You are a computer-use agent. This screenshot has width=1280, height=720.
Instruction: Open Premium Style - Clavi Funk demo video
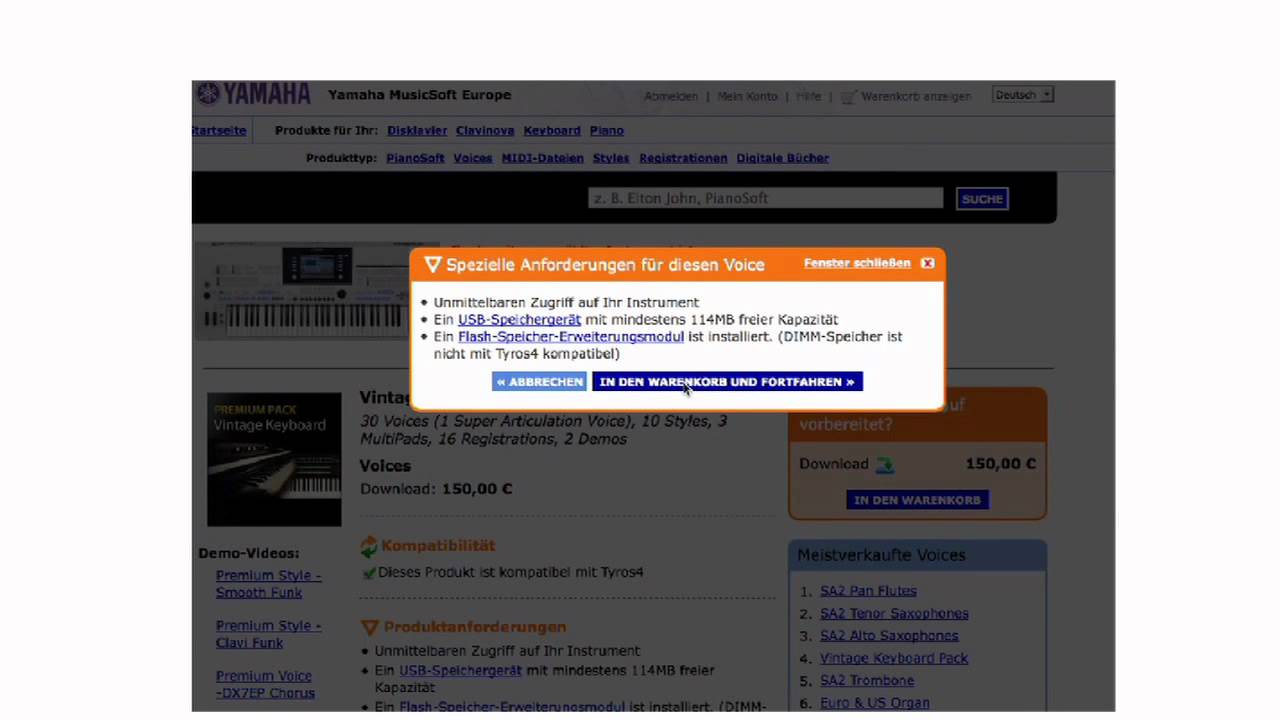269,634
